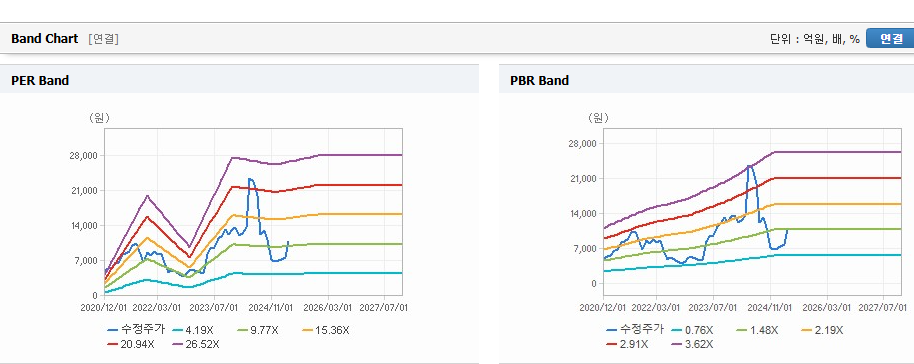Toggle the 0.76X series in PBR legend
This screenshot has height=364, width=914.
(692, 330)
